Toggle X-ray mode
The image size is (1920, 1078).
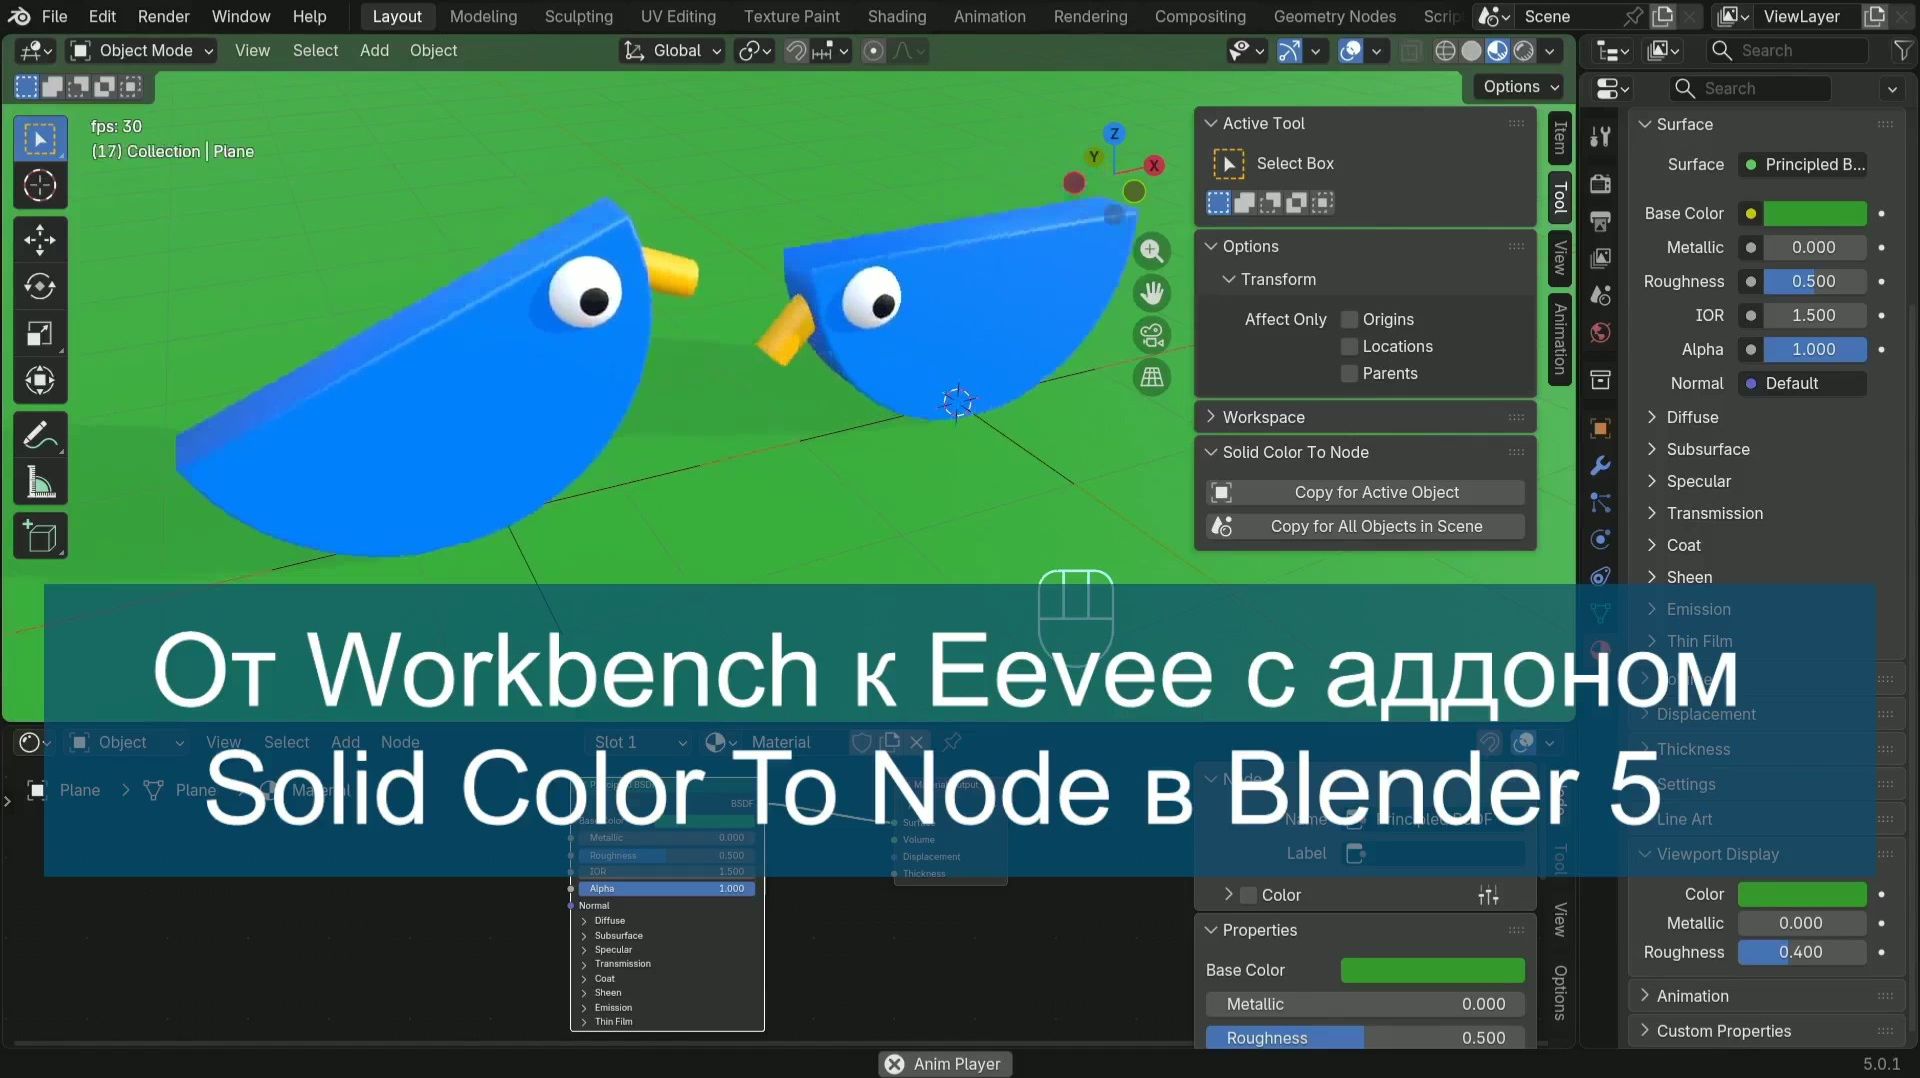coord(1410,51)
